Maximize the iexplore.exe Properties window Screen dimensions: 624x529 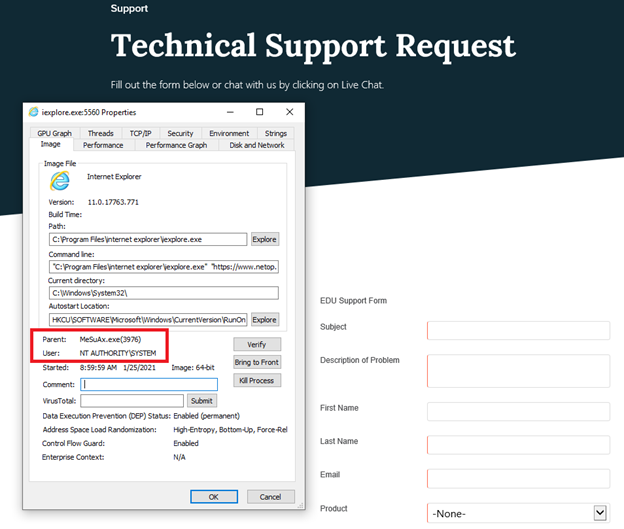tap(260, 112)
